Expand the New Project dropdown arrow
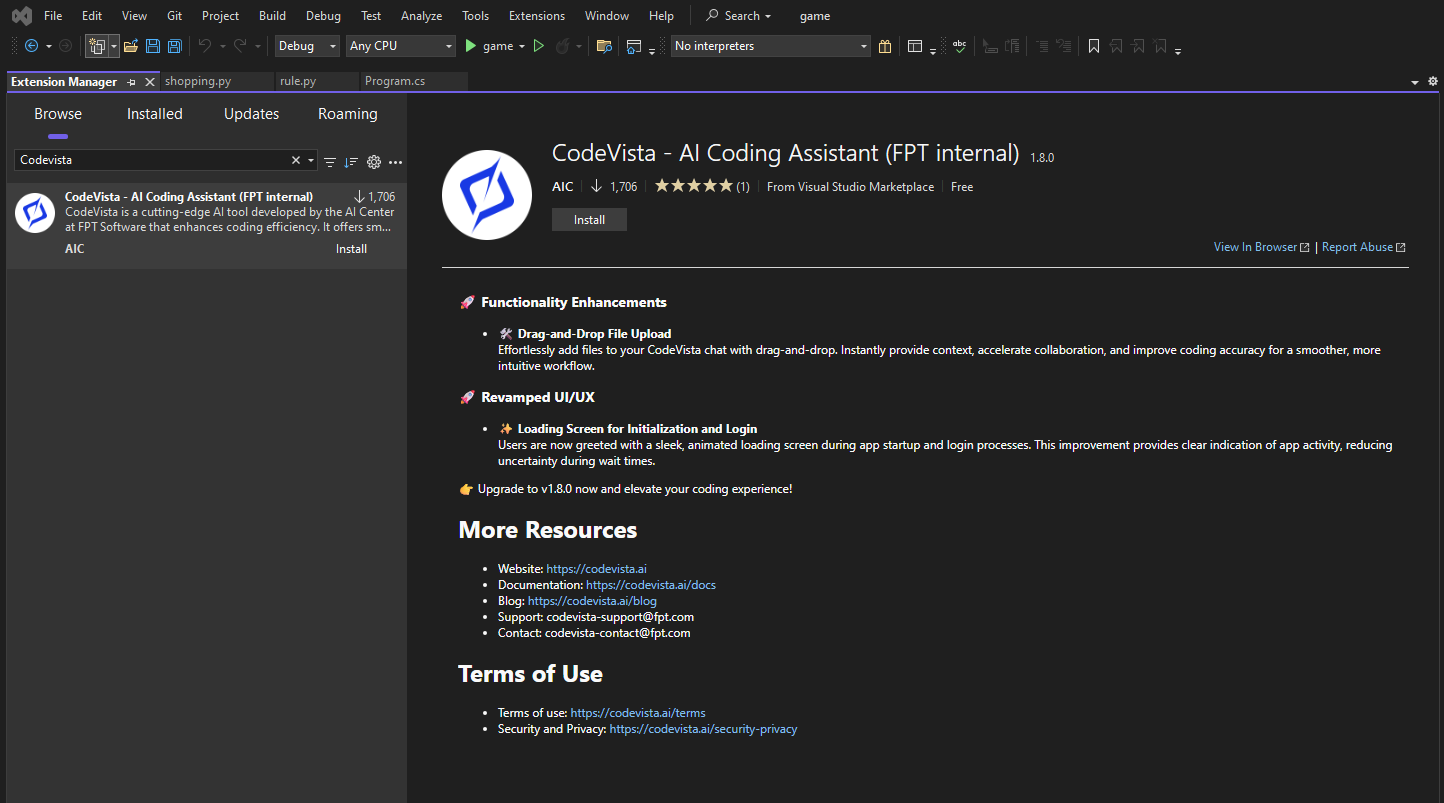Image resolution: width=1444 pixels, height=803 pixels. (x=114, y=46)
